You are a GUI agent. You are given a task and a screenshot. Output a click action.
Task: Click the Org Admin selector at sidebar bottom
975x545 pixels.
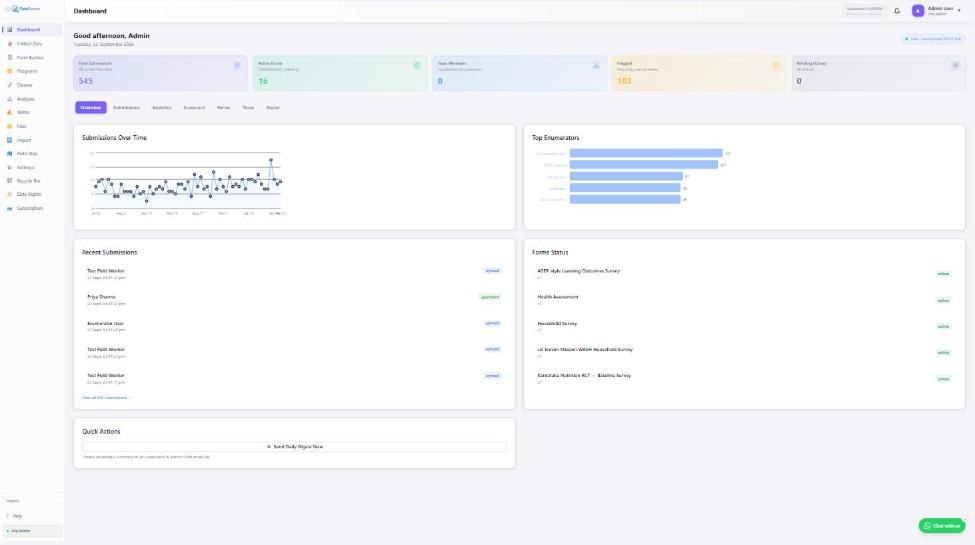pyautogui.click(x=32, y=531)
